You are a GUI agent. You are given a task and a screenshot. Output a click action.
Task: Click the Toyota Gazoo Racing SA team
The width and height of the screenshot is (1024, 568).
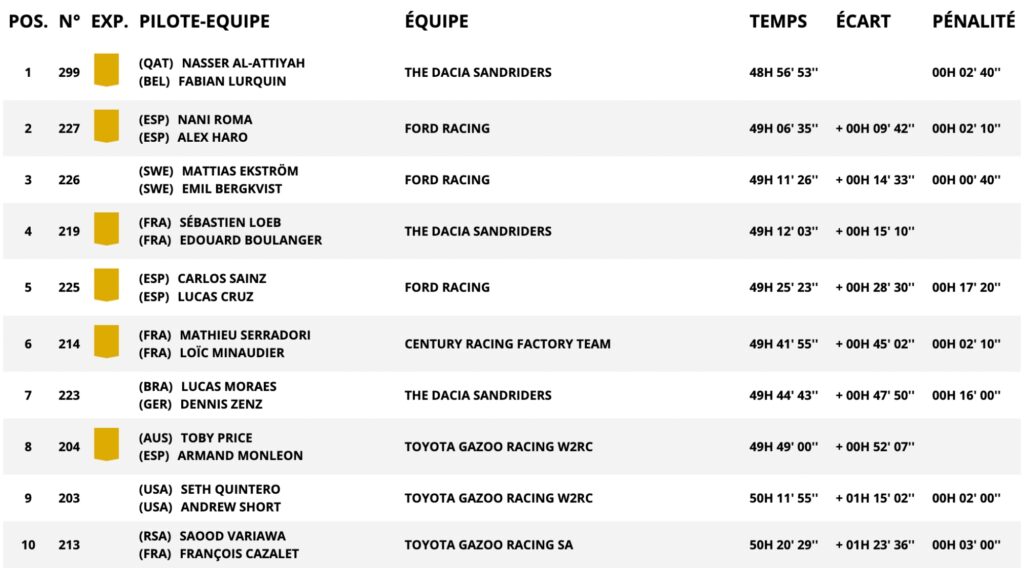pyautogui.click(x=489, y=545)
